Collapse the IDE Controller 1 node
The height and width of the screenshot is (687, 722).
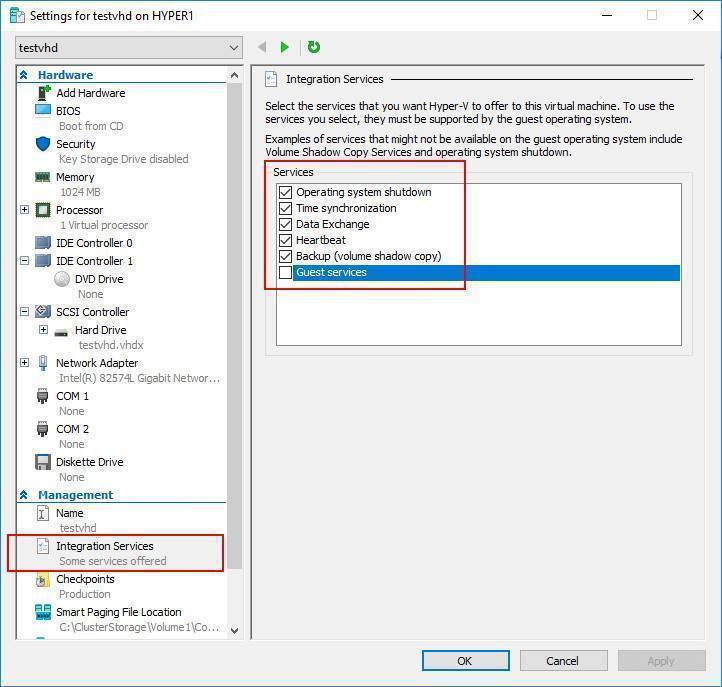pos(24,261)
